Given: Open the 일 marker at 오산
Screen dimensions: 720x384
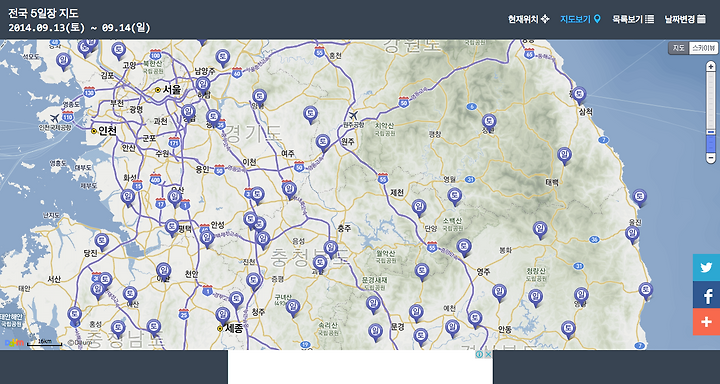Looking at the screenshot, I should (174, 198).
